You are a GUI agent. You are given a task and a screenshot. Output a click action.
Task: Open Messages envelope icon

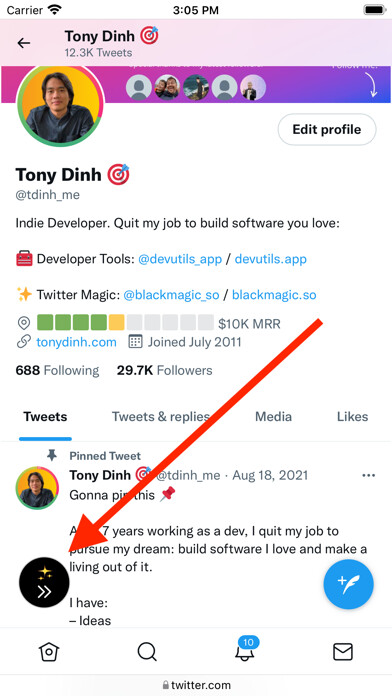point(343,652)
